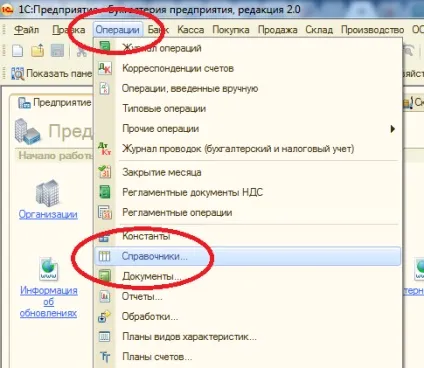Viewport: 424px width, 368px height.
Task: Select Закрытие месяца entry
Action: click(248, 172)
